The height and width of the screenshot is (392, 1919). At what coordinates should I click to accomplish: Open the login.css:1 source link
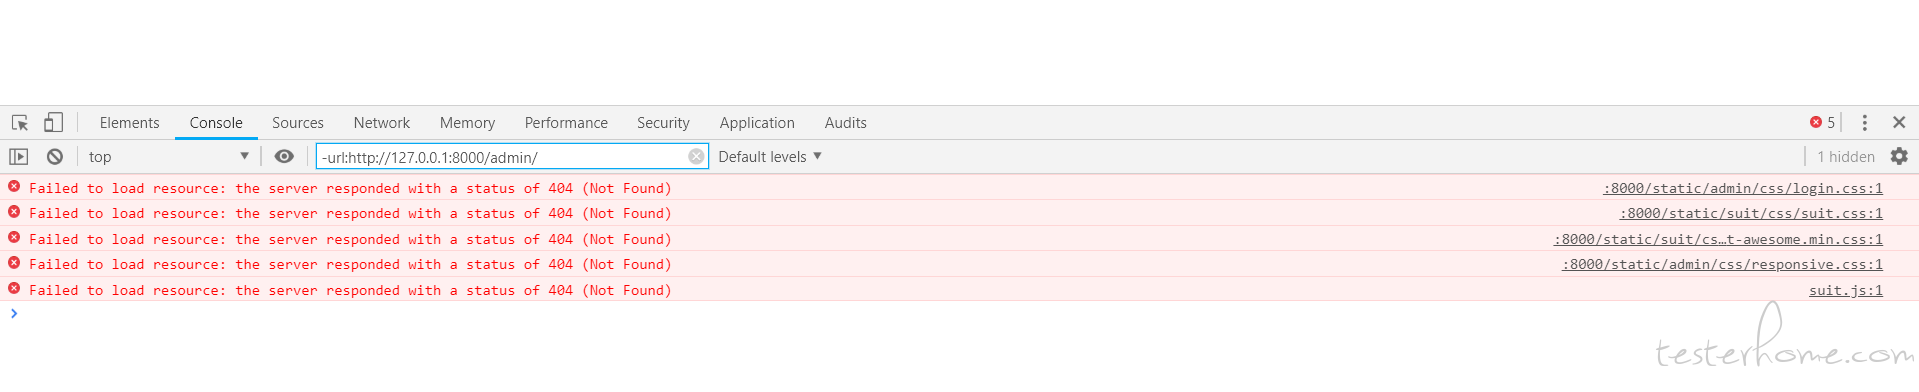pyautogui.click(x=1743, y=188)
